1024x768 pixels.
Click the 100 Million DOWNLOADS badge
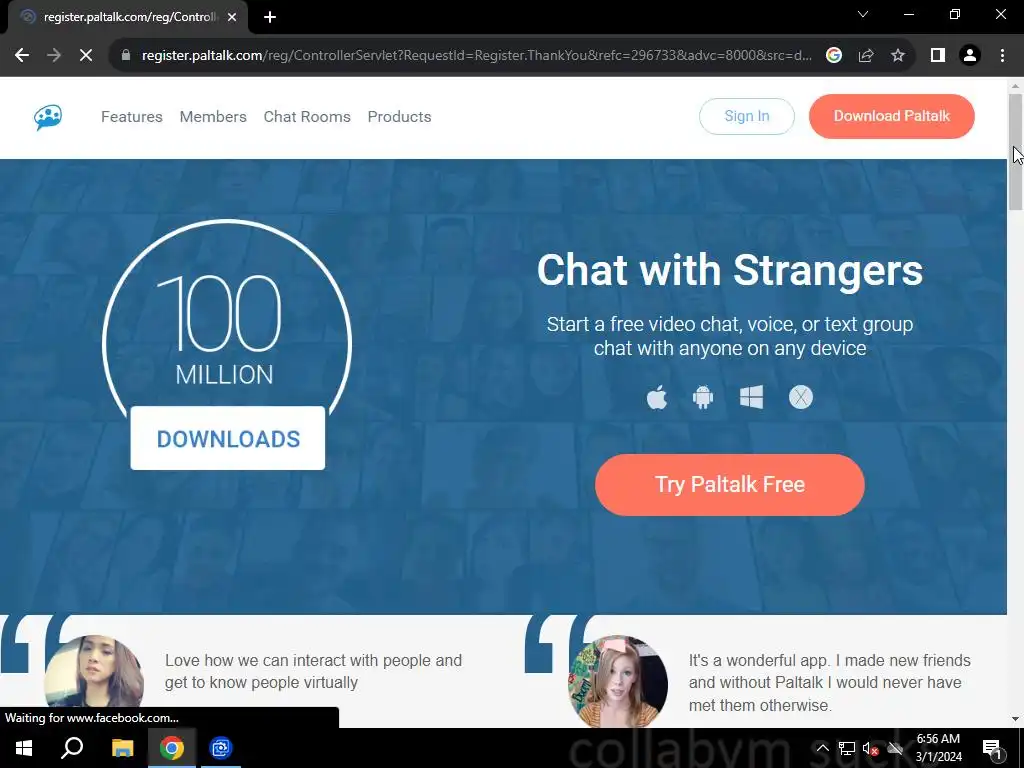(x=227, y=345)
